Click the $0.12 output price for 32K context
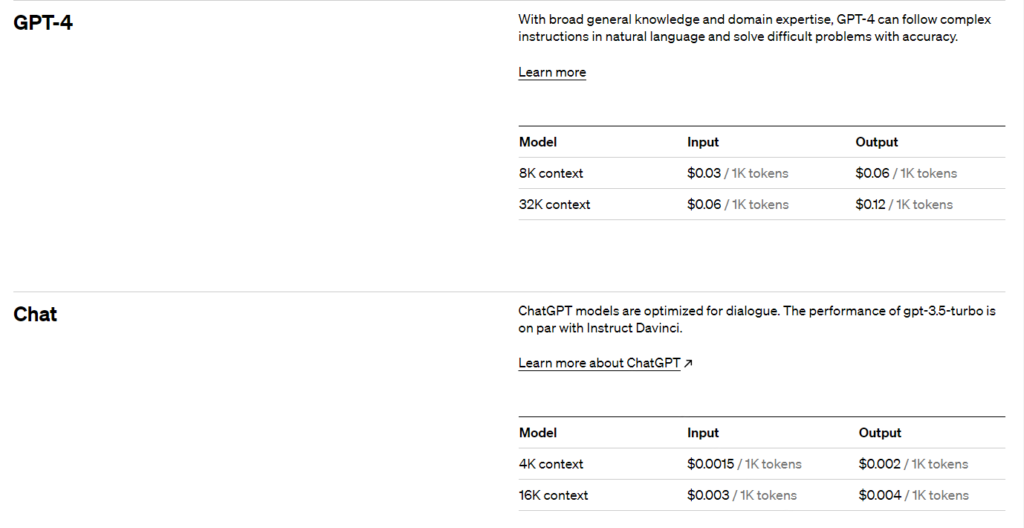 click(x=871, y=204)
